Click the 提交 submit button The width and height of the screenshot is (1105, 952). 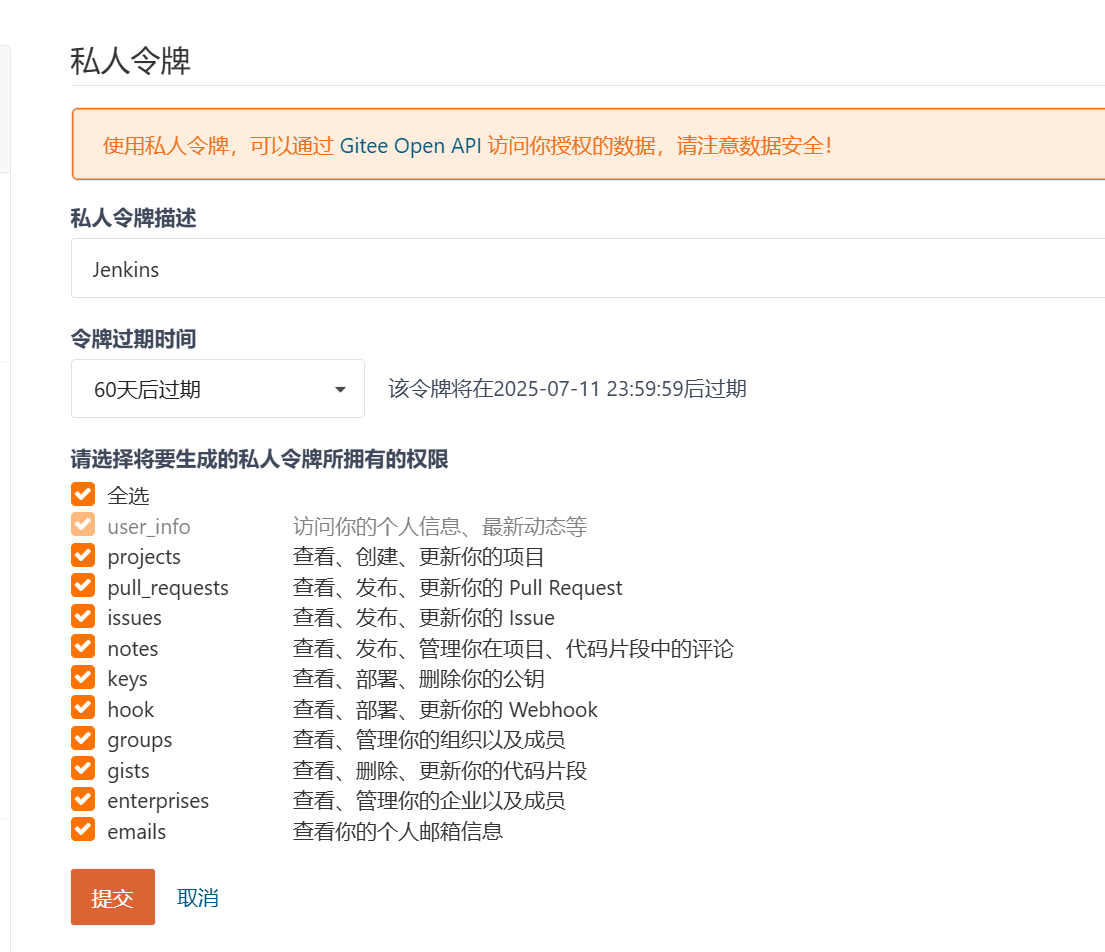[112, 897]
